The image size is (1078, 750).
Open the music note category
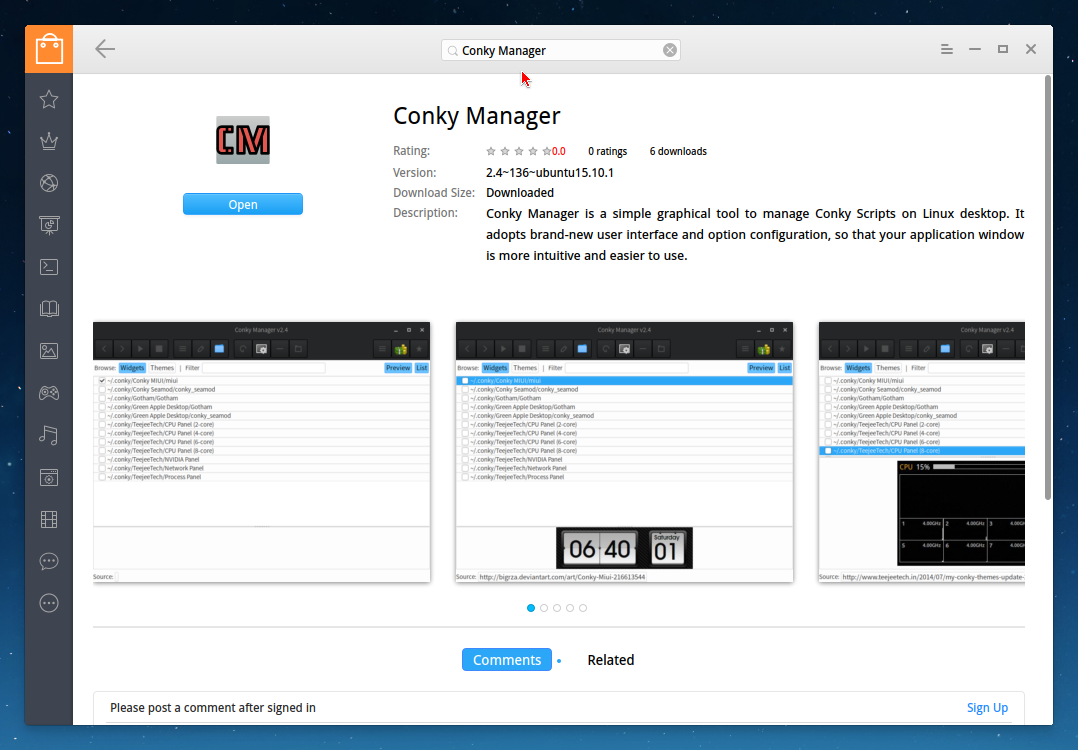point(49,435)
